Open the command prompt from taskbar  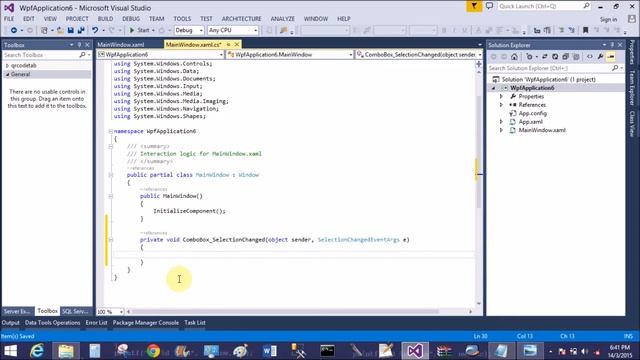coord(327,351)
